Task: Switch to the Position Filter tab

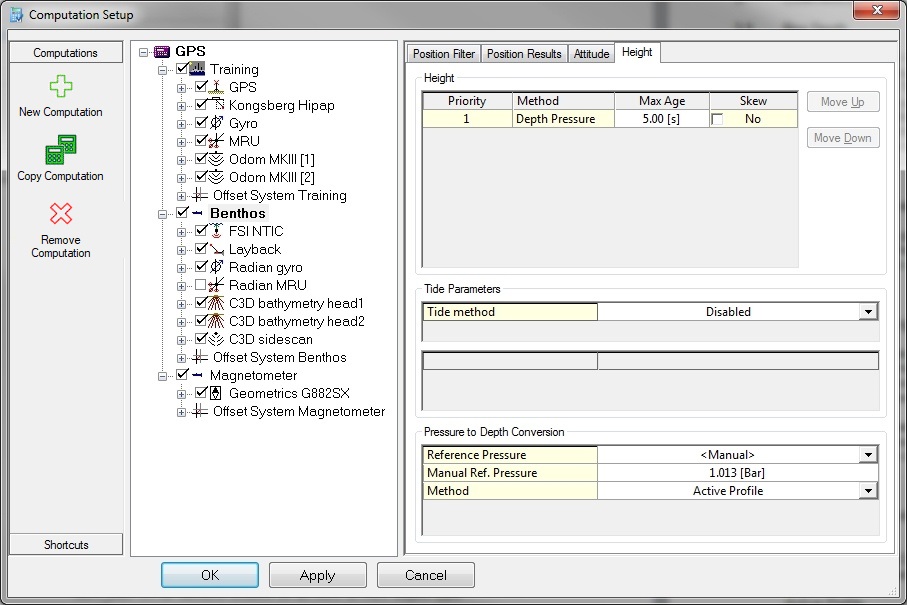Action: pyautogui.click(x=444, y=53)
